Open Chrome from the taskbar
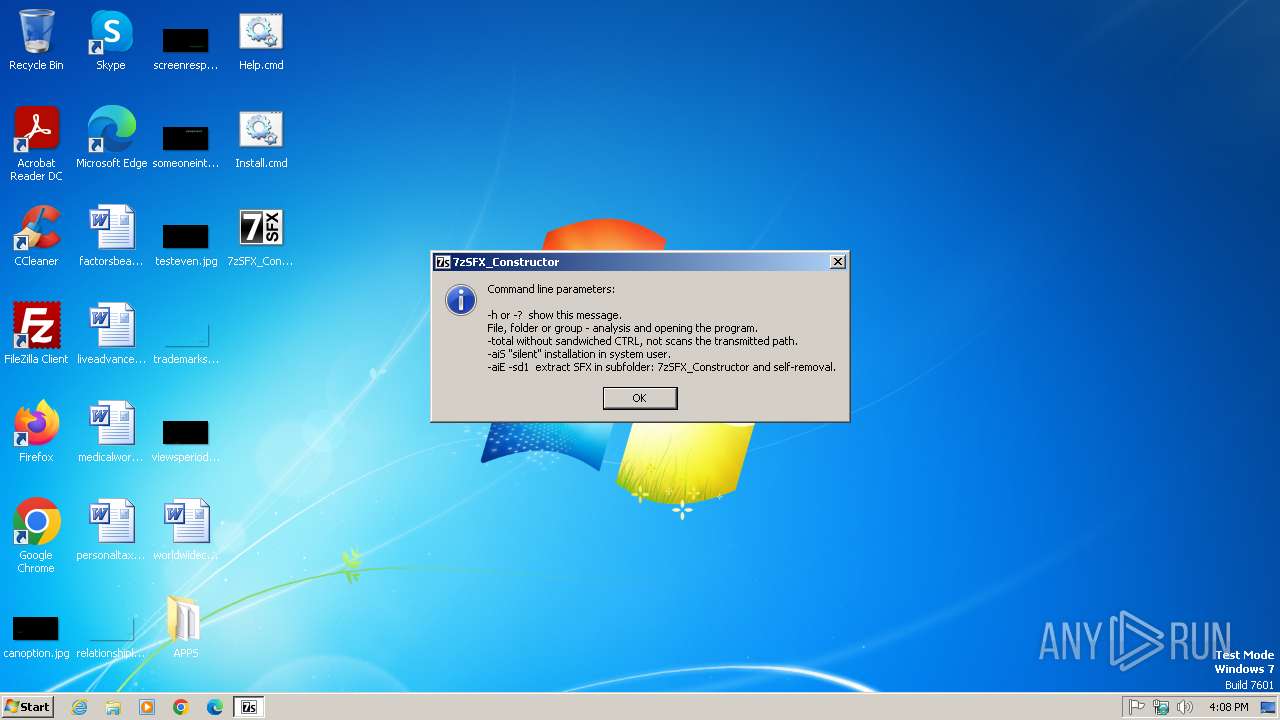Image resolution: width=1280 pixels, height=720 pixels. [x=181, y=707]
